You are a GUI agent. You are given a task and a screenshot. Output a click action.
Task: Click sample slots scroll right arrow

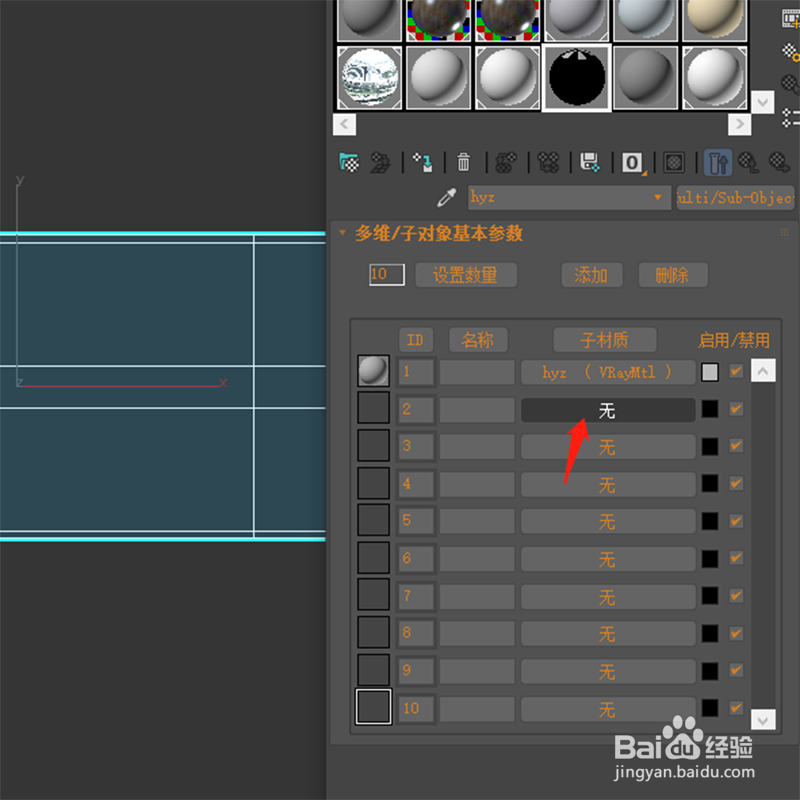pyautogui.click(x=739, y=124)
